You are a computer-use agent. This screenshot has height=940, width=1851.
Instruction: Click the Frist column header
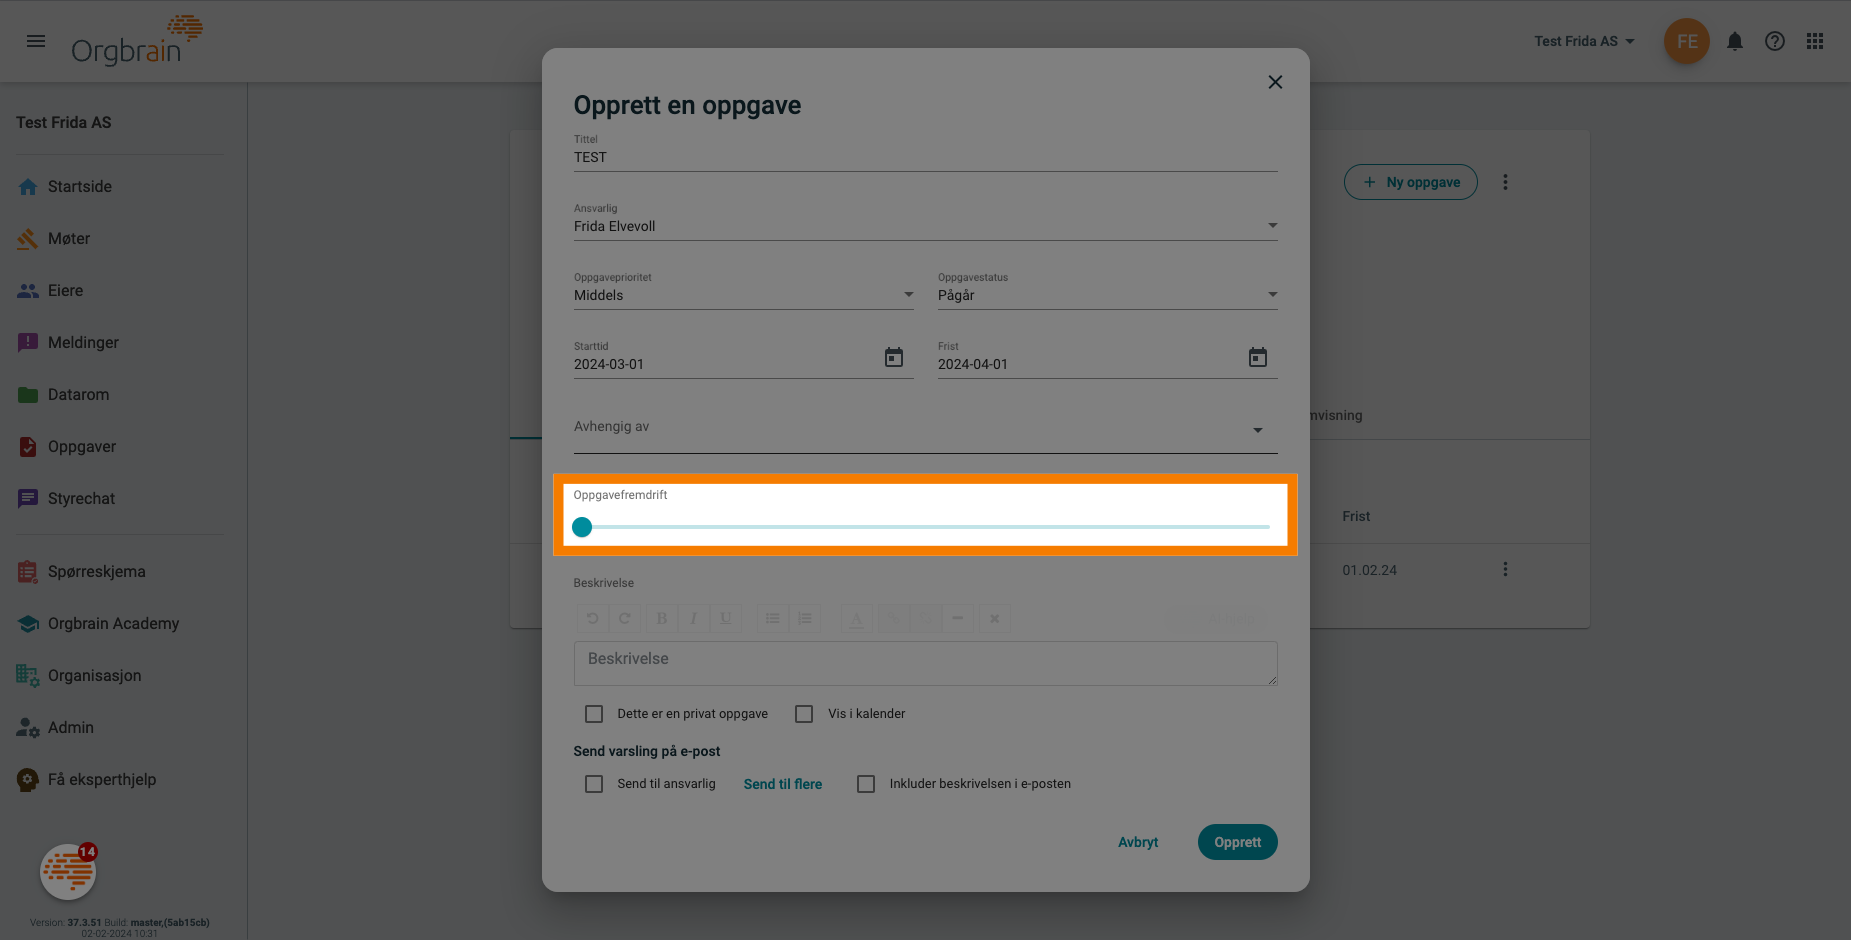tap(1356, 517)
